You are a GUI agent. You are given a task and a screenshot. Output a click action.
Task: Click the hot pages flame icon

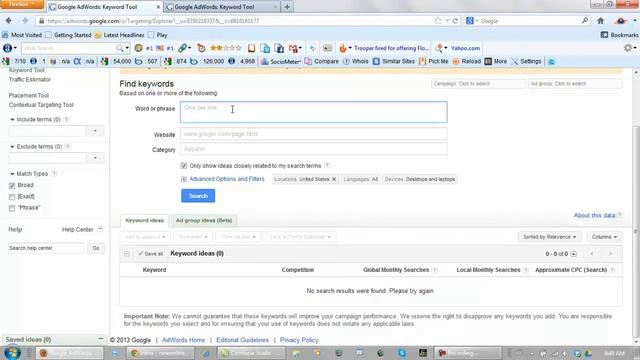(342, 48)
